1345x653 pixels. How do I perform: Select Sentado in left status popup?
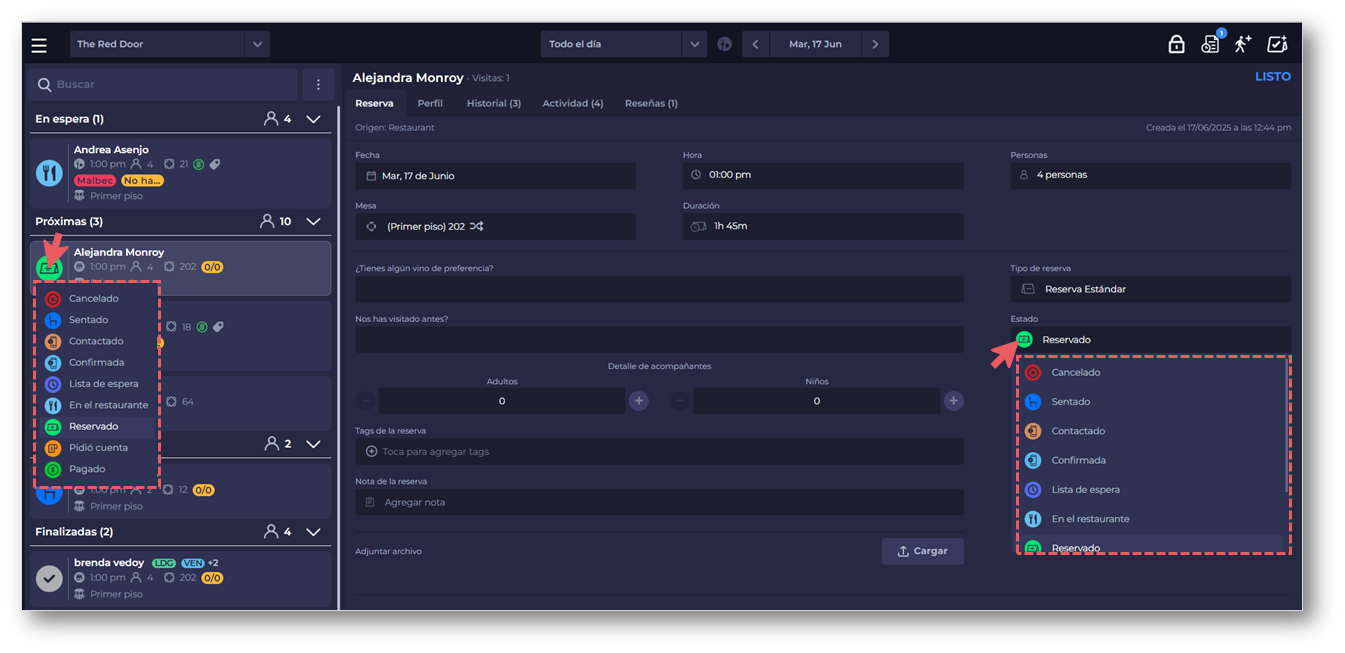[x=97, y=319]
